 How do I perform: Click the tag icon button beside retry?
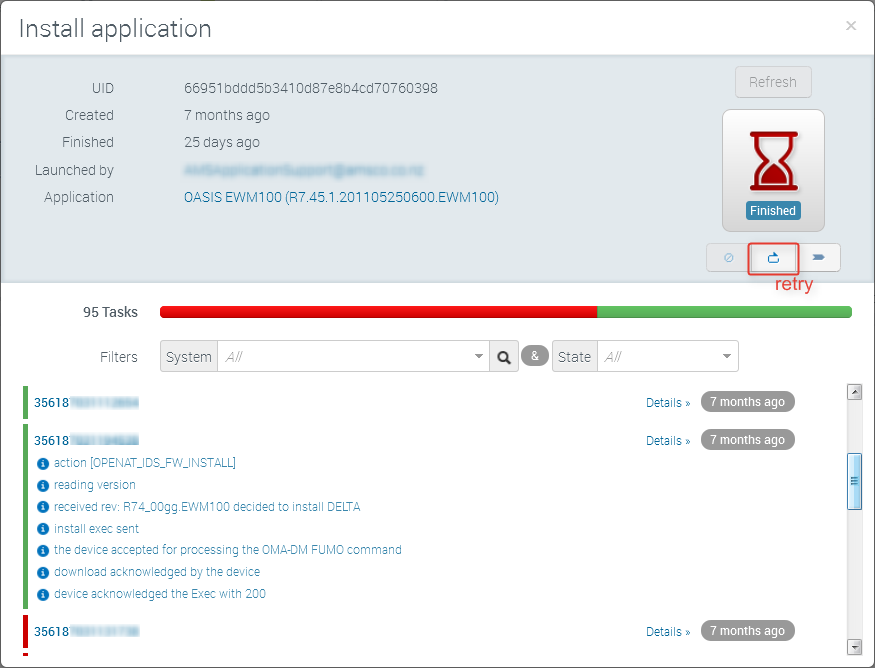818,258
